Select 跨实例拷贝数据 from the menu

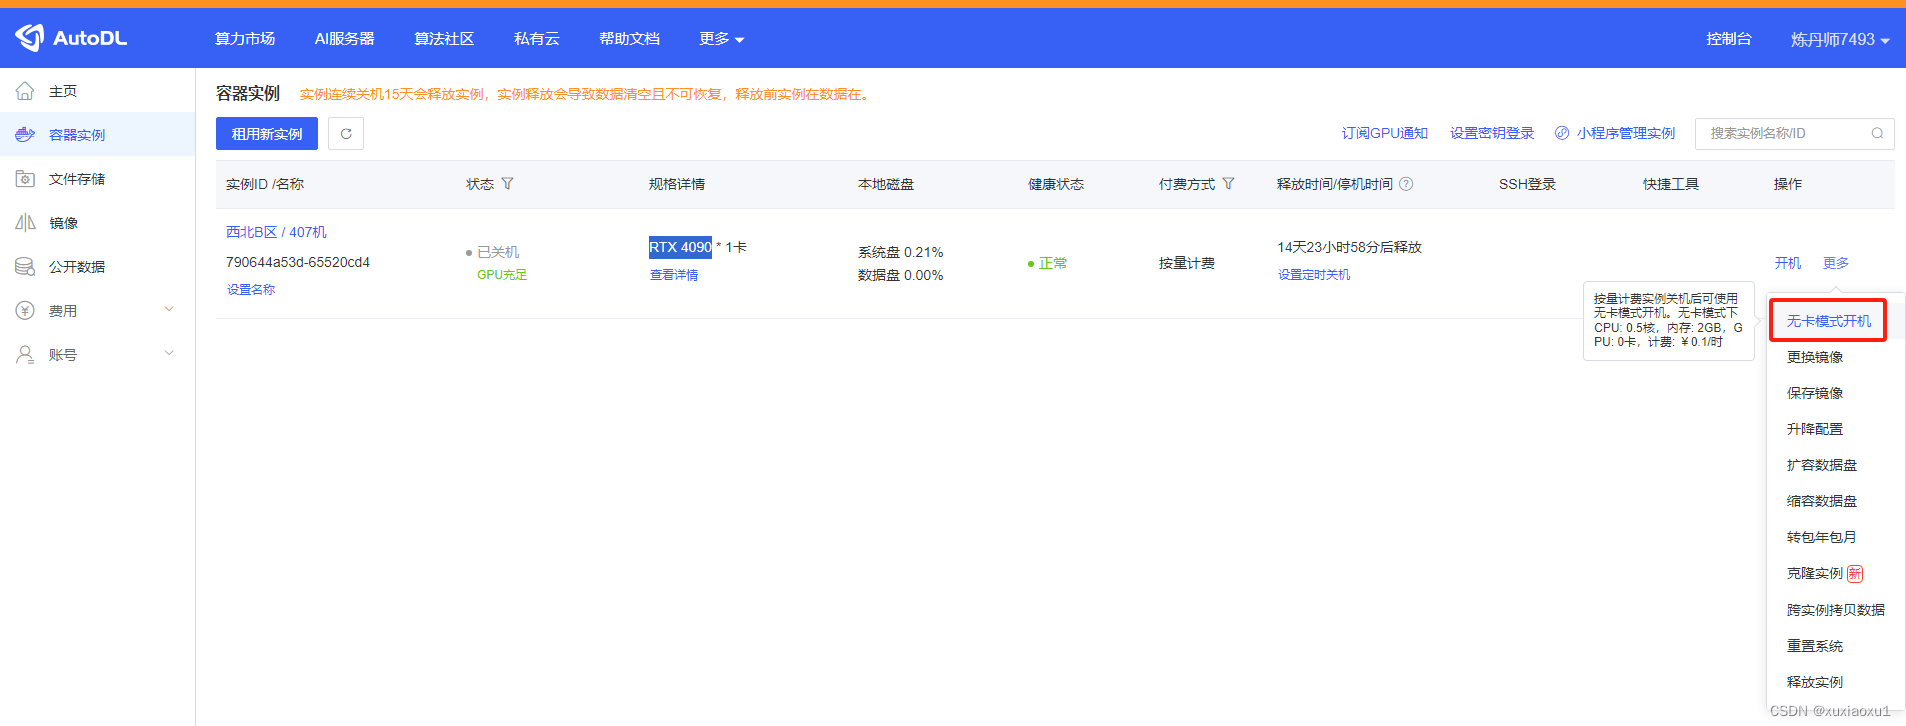(1836, 610)
